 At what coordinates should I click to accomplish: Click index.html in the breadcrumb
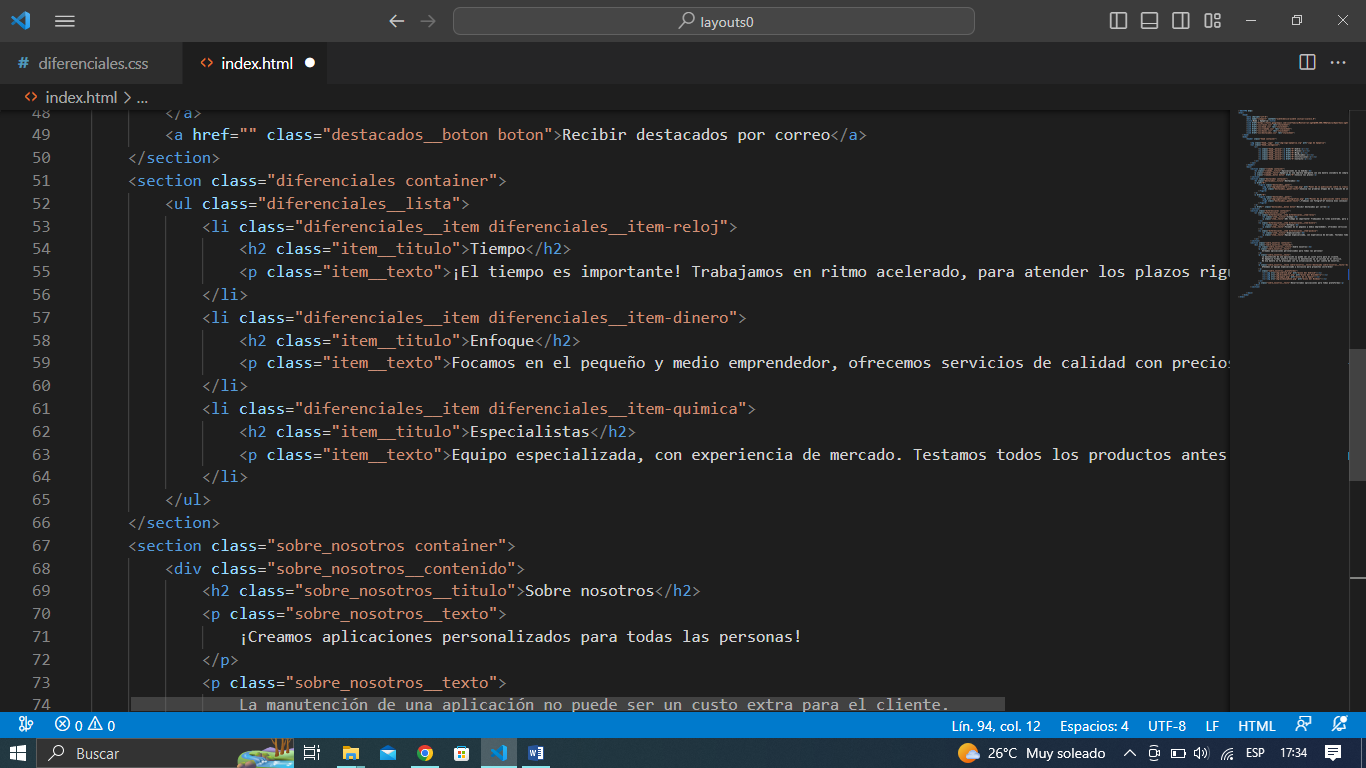pyautogui.click(x=81, y=97)
